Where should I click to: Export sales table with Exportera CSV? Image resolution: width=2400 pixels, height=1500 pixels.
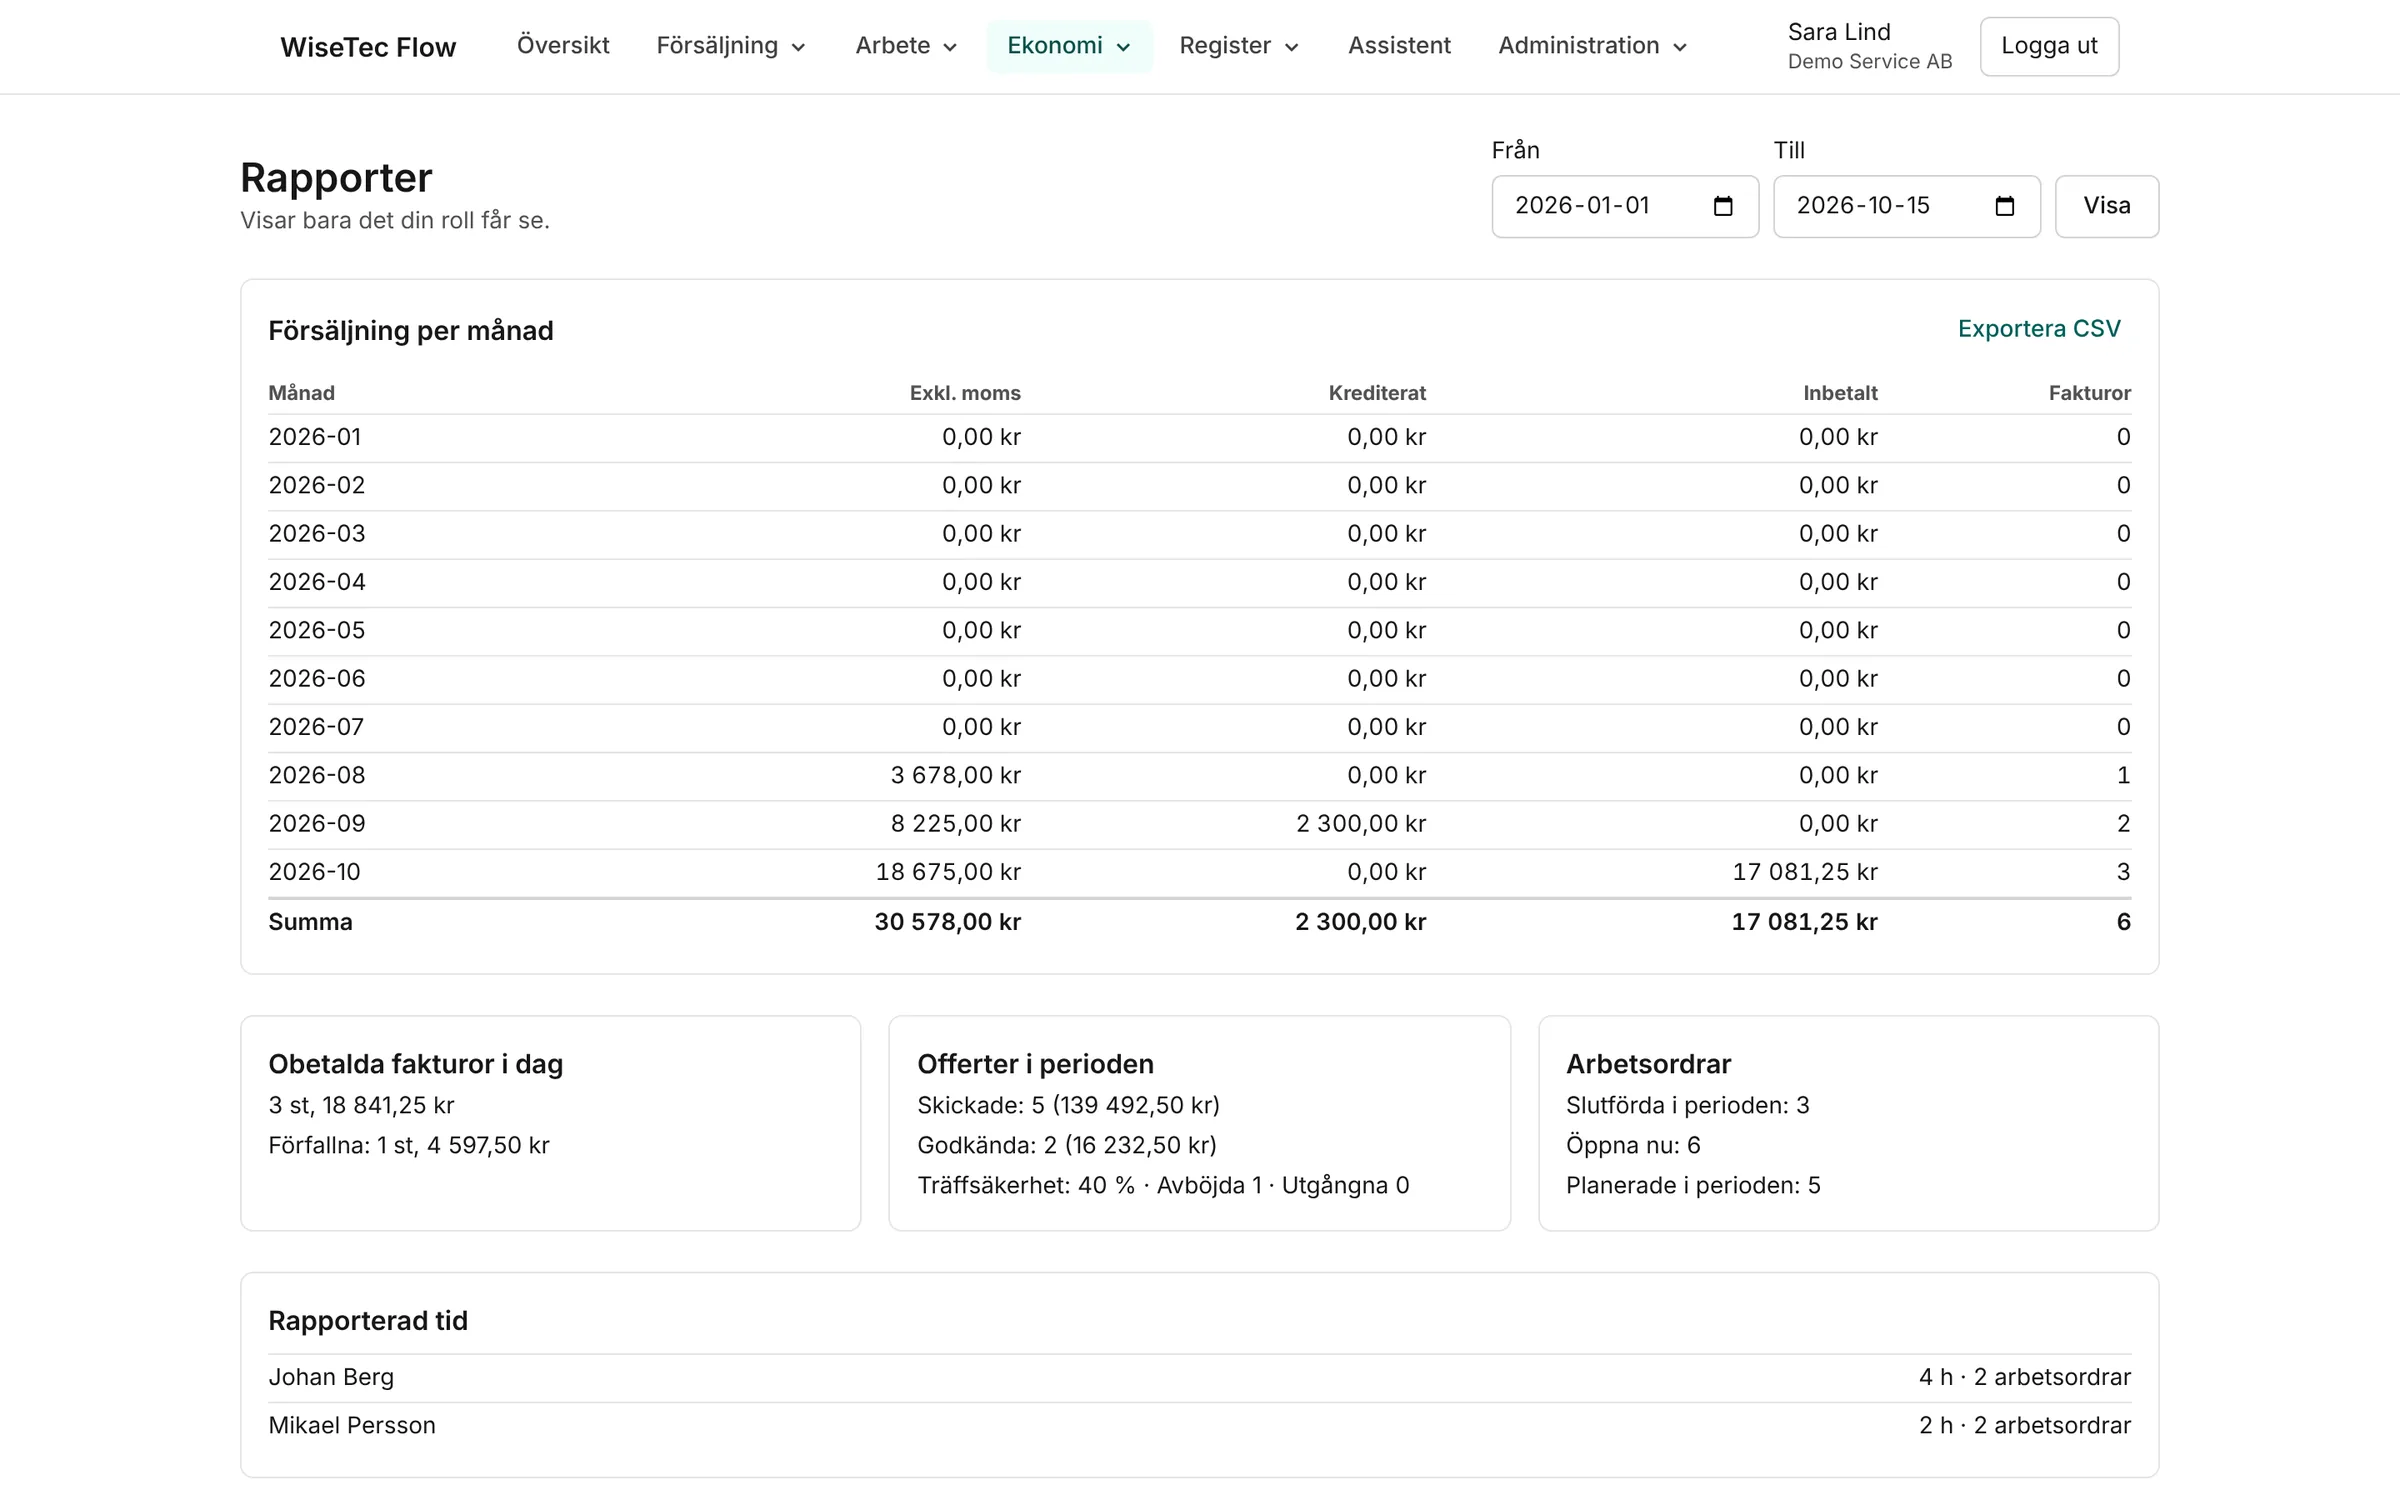(x=2039, y=329)
